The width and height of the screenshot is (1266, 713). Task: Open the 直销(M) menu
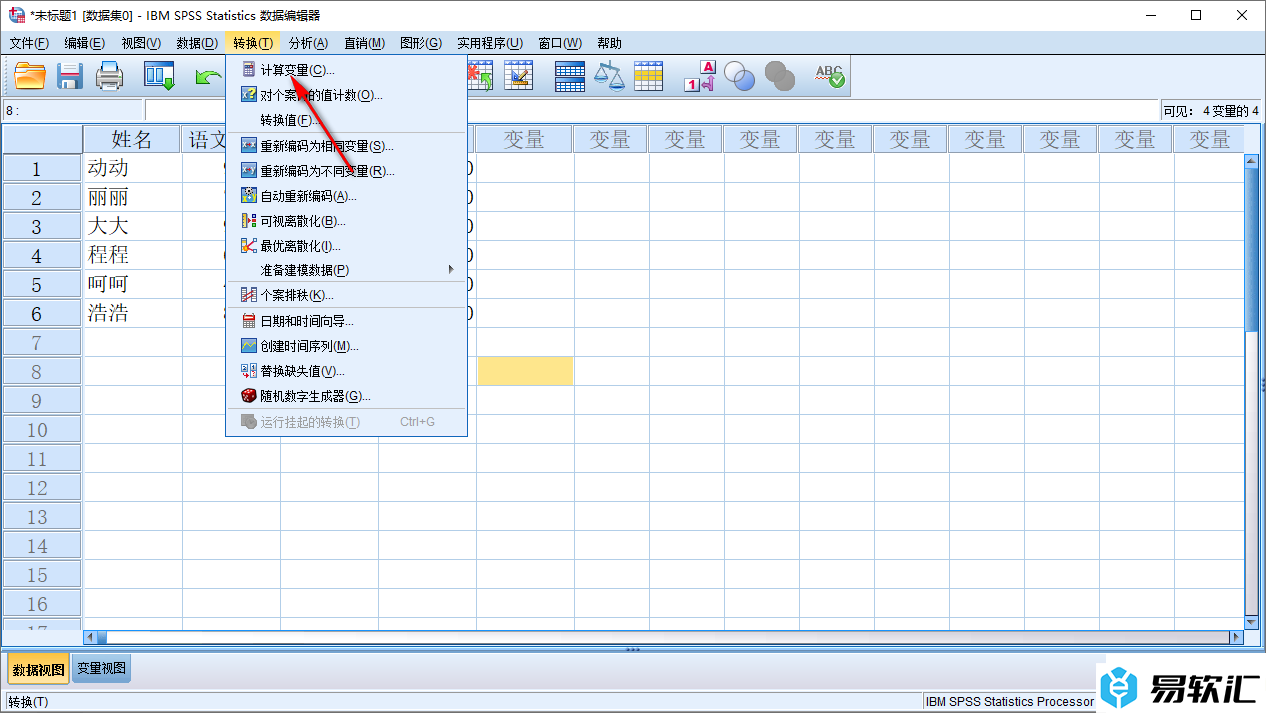click(364, 43)
